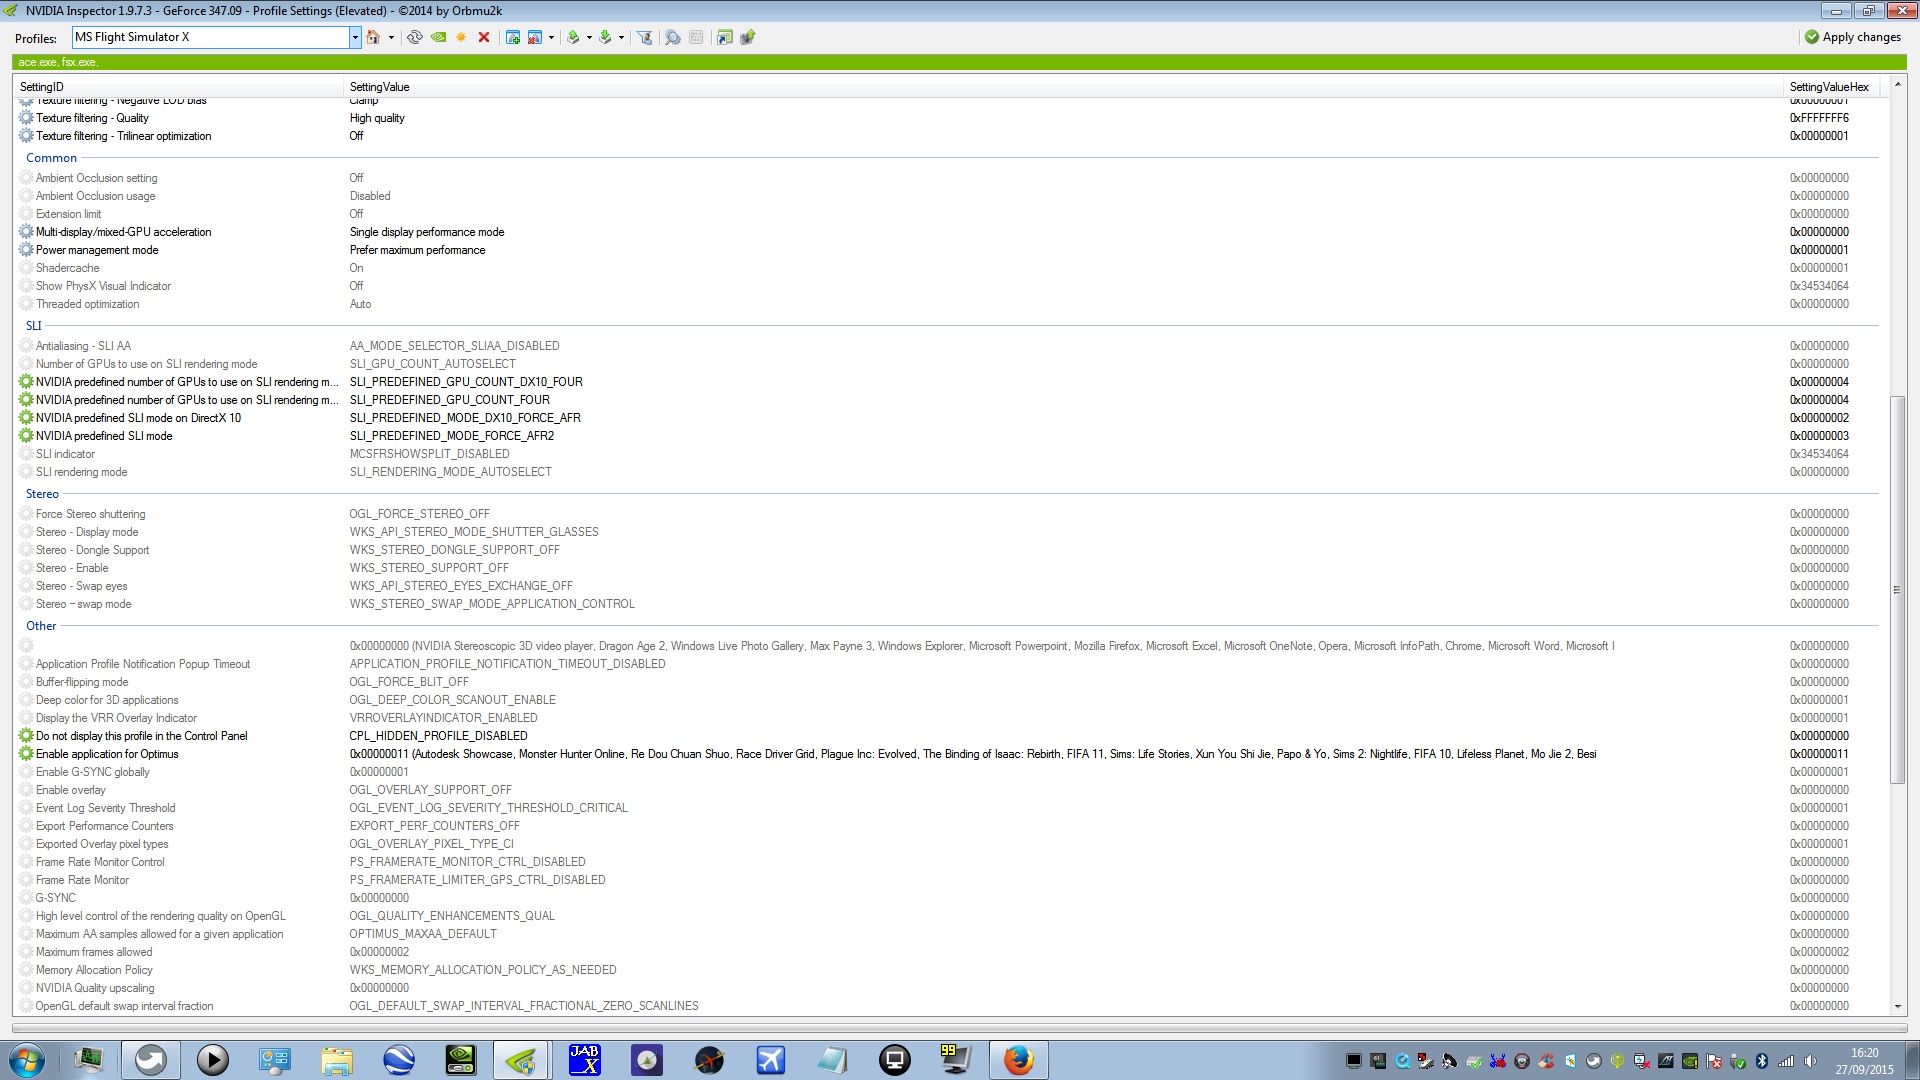Click the vertical scrollbar thumb of settings list
This screenshot has width=1920, height=1080.
(x=1897, y=590)
